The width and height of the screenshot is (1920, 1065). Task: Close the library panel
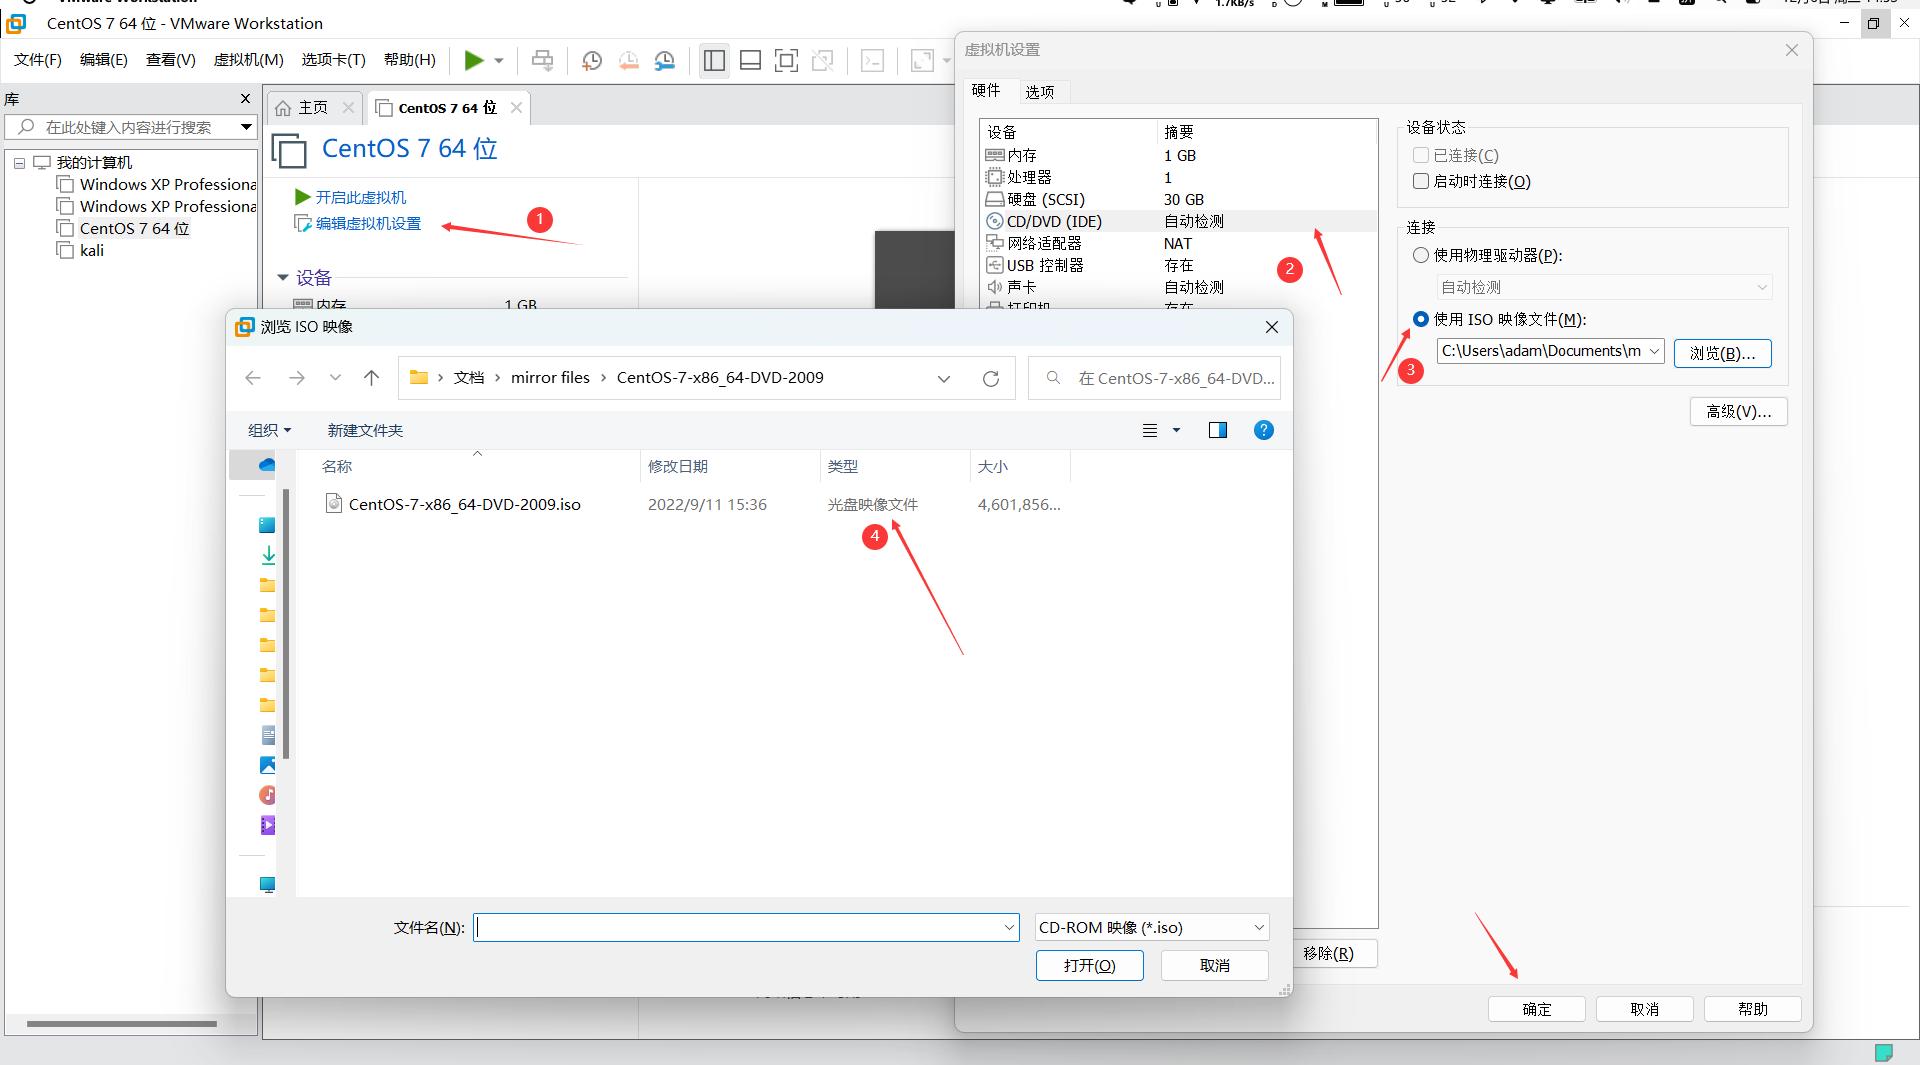click(x=245, y=98)
